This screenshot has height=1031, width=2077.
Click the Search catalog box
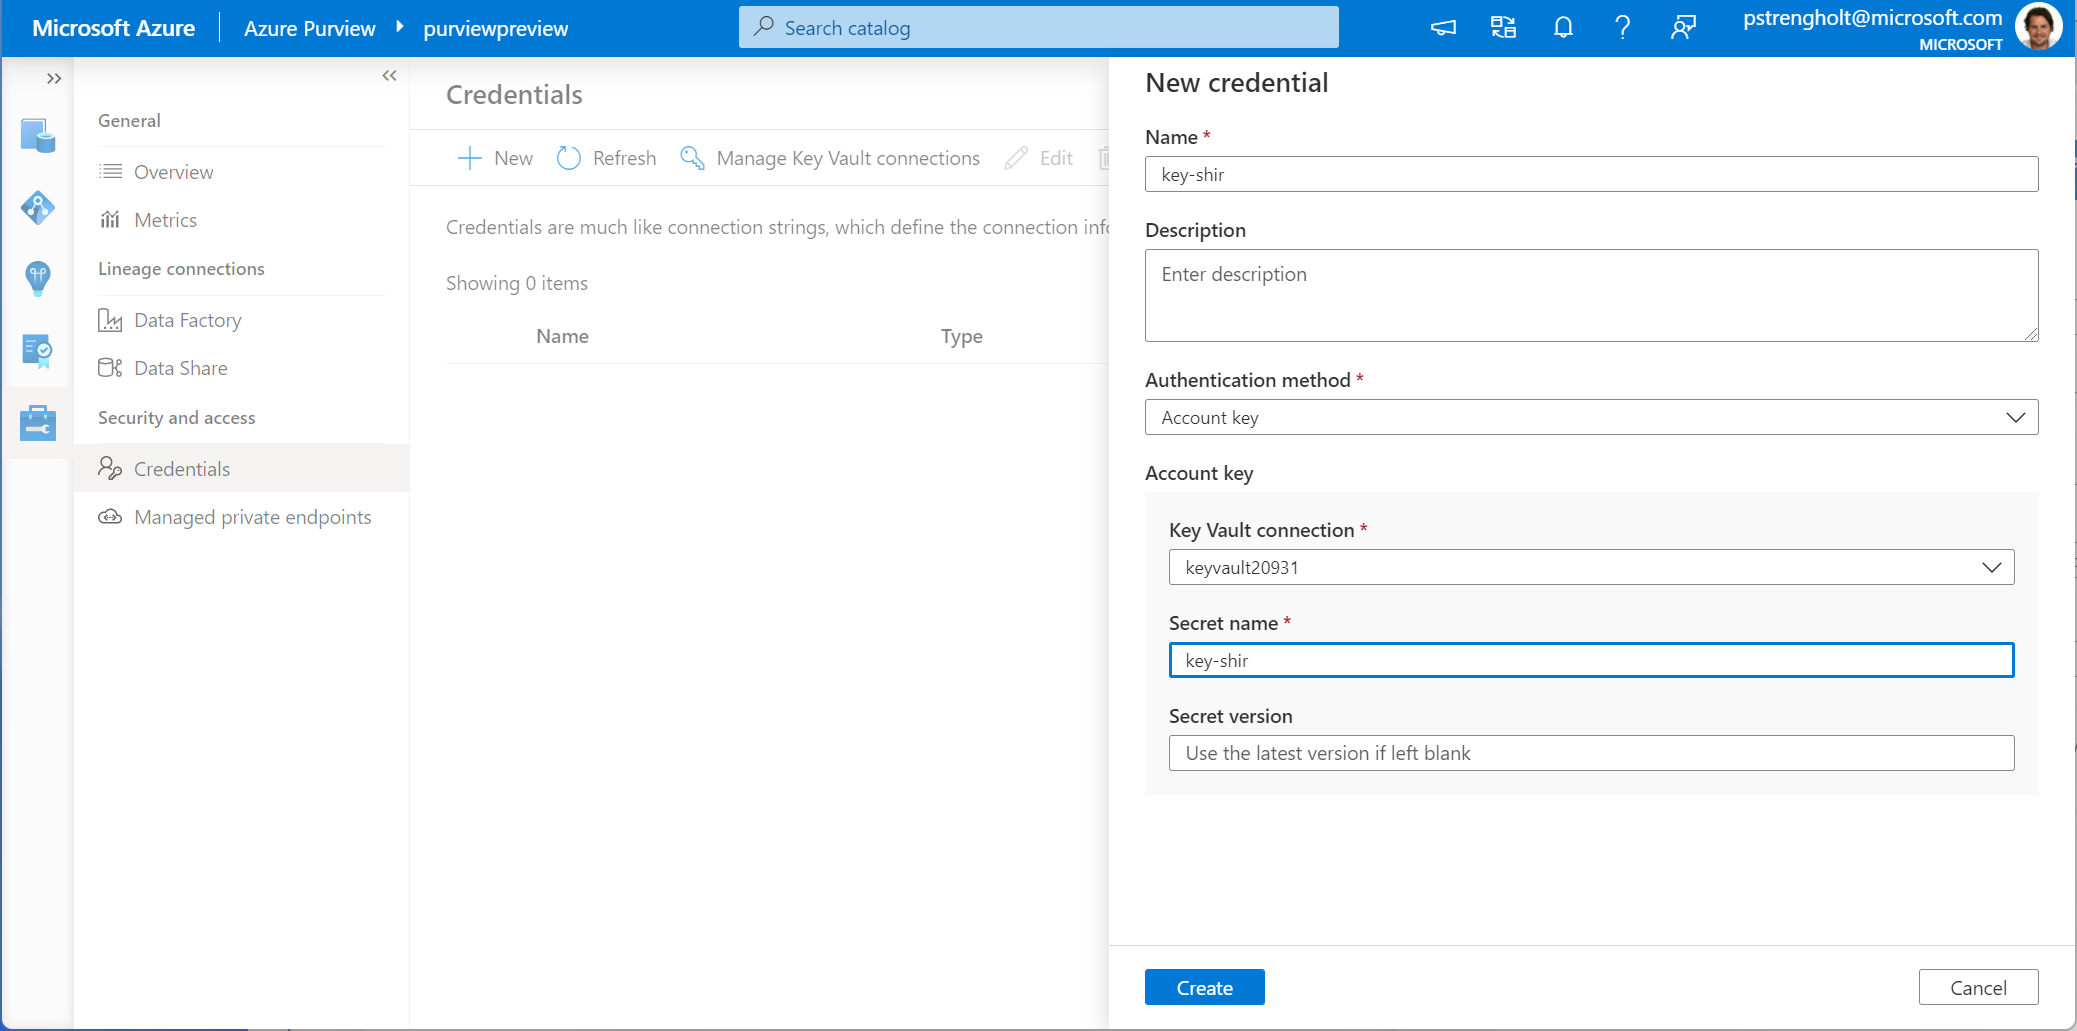click(1038, 27)
